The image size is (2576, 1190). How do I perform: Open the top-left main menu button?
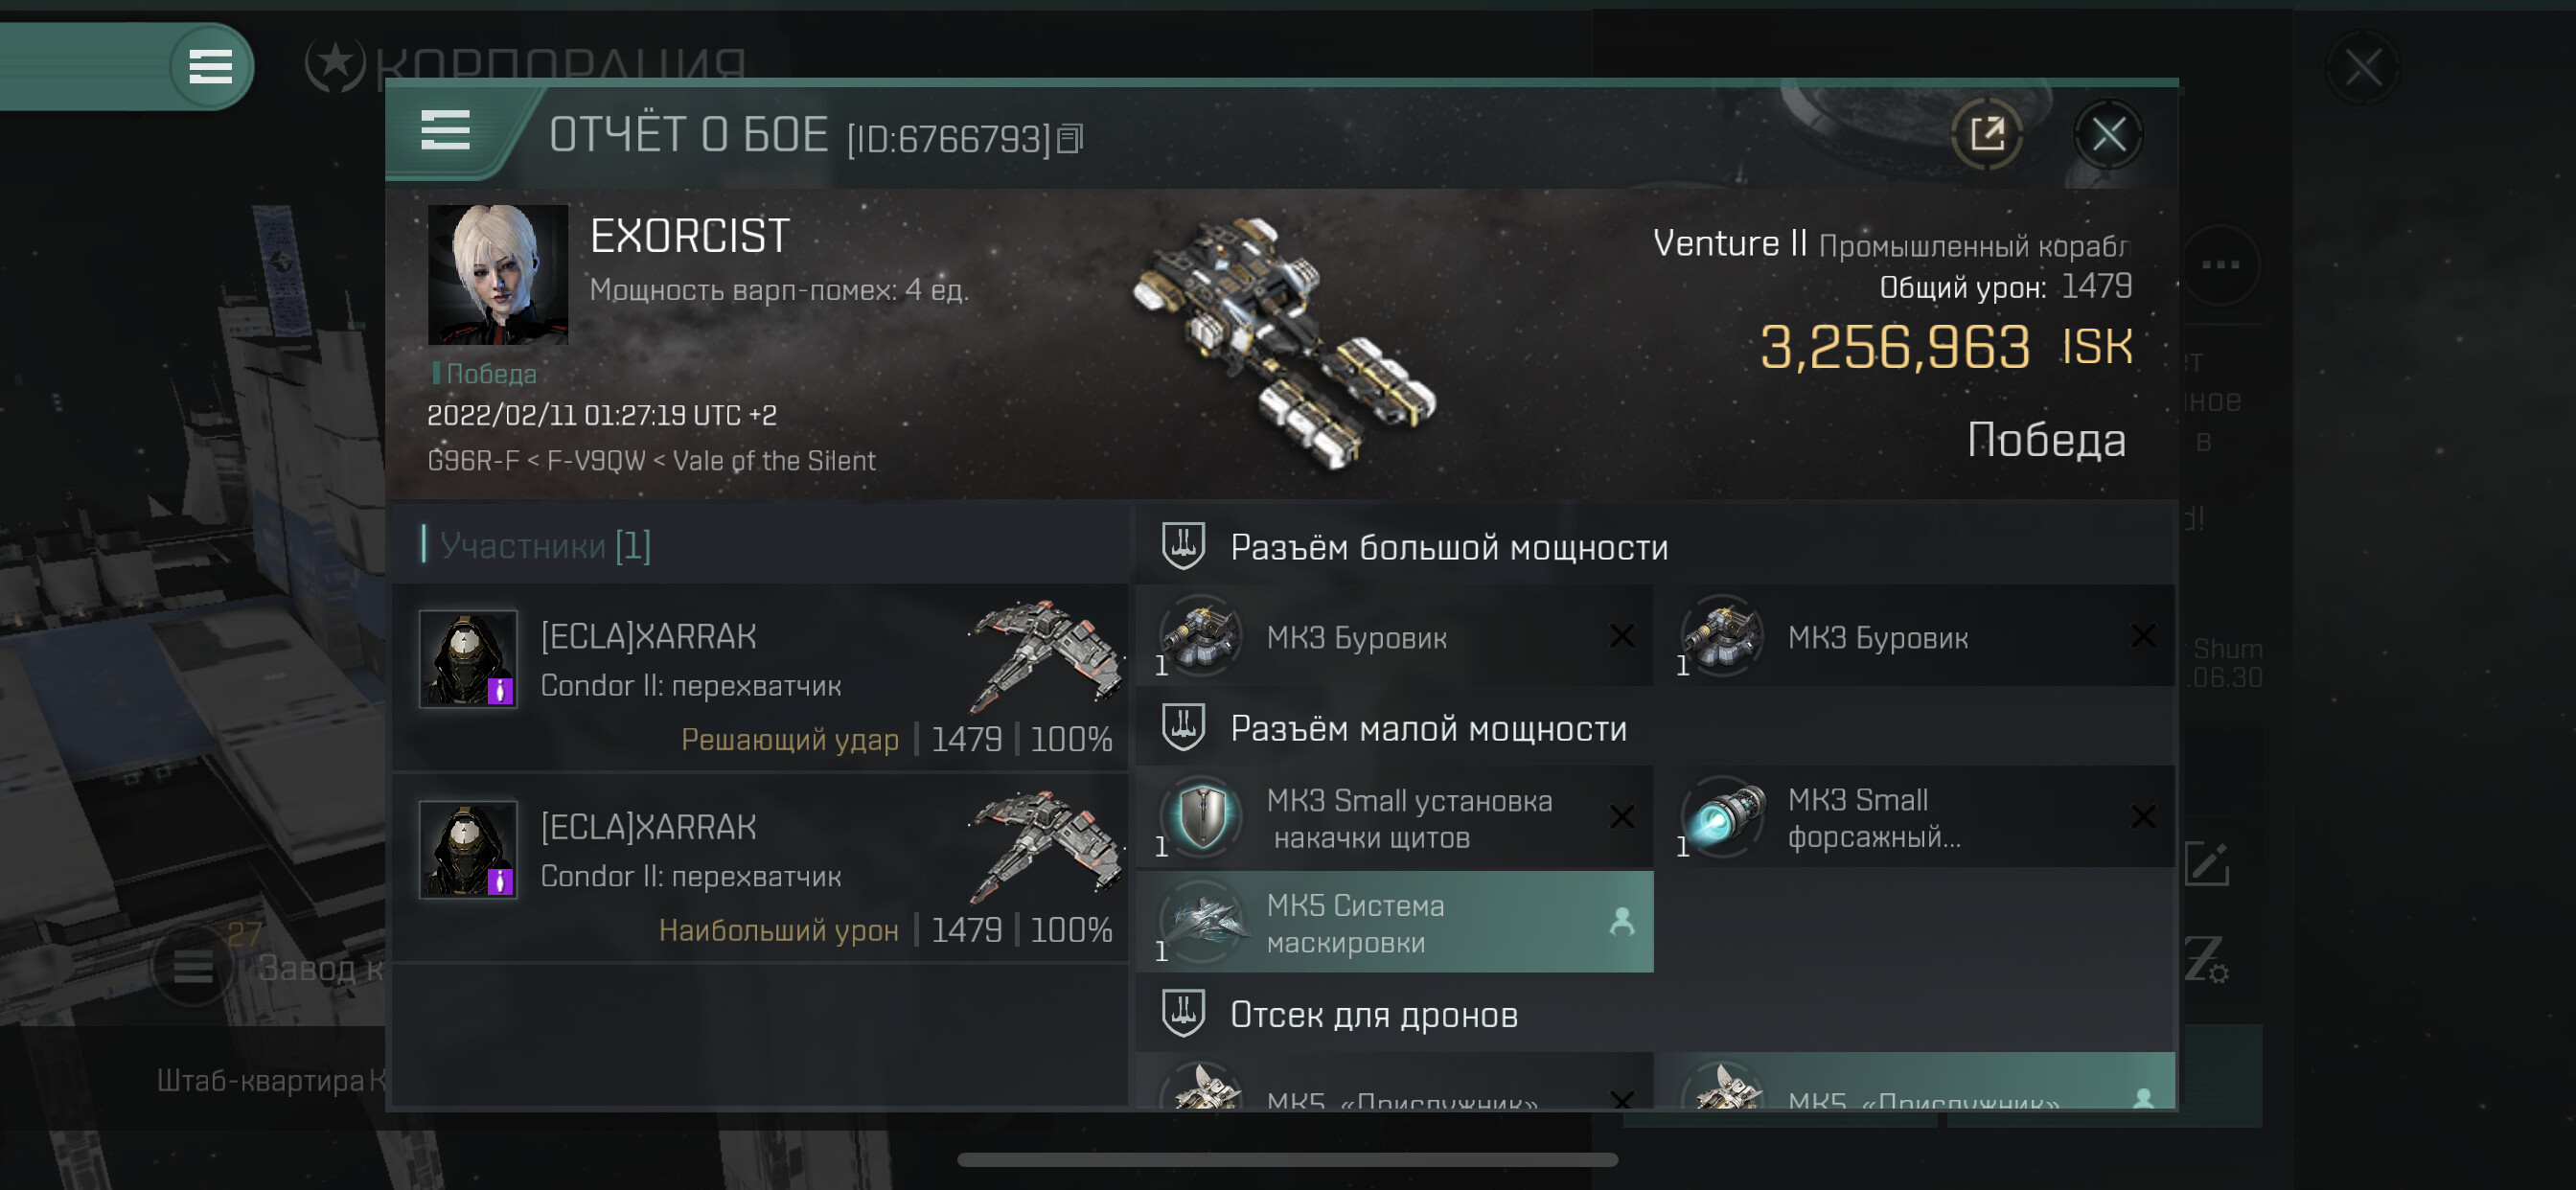(211, 67)
